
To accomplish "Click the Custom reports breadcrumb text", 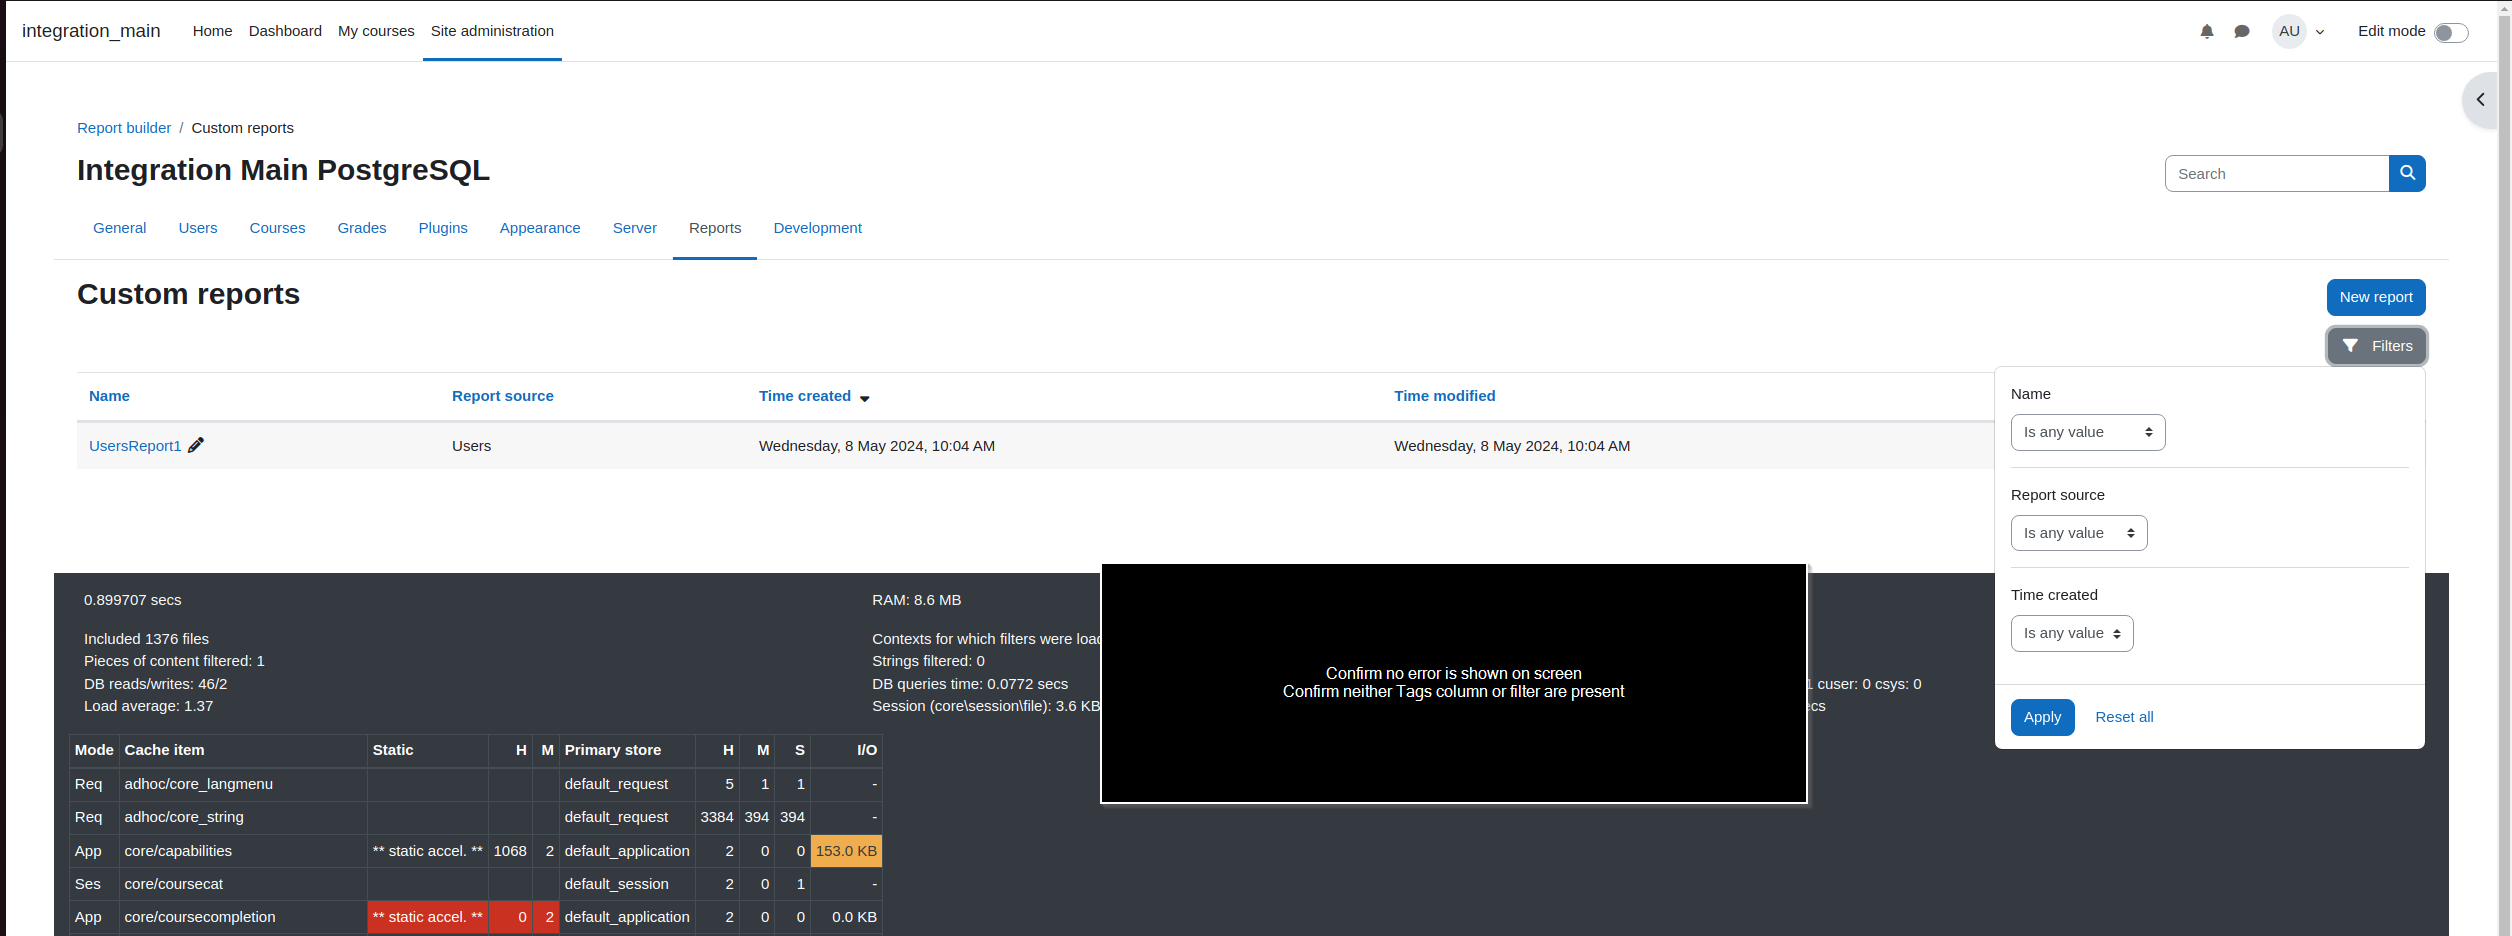I will (243, 128).
